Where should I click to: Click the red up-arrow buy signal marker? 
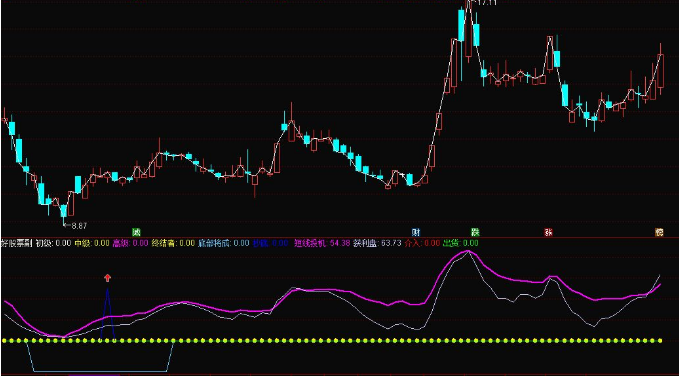(107, 278)
